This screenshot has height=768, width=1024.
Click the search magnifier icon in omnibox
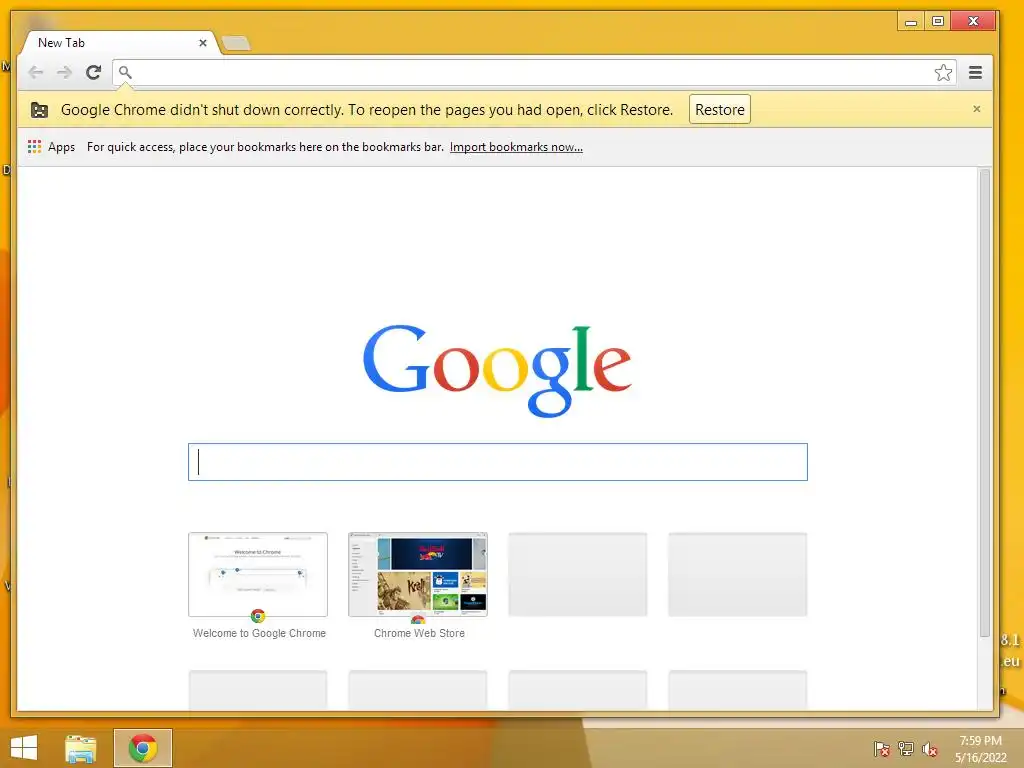(x=125, y=72)
